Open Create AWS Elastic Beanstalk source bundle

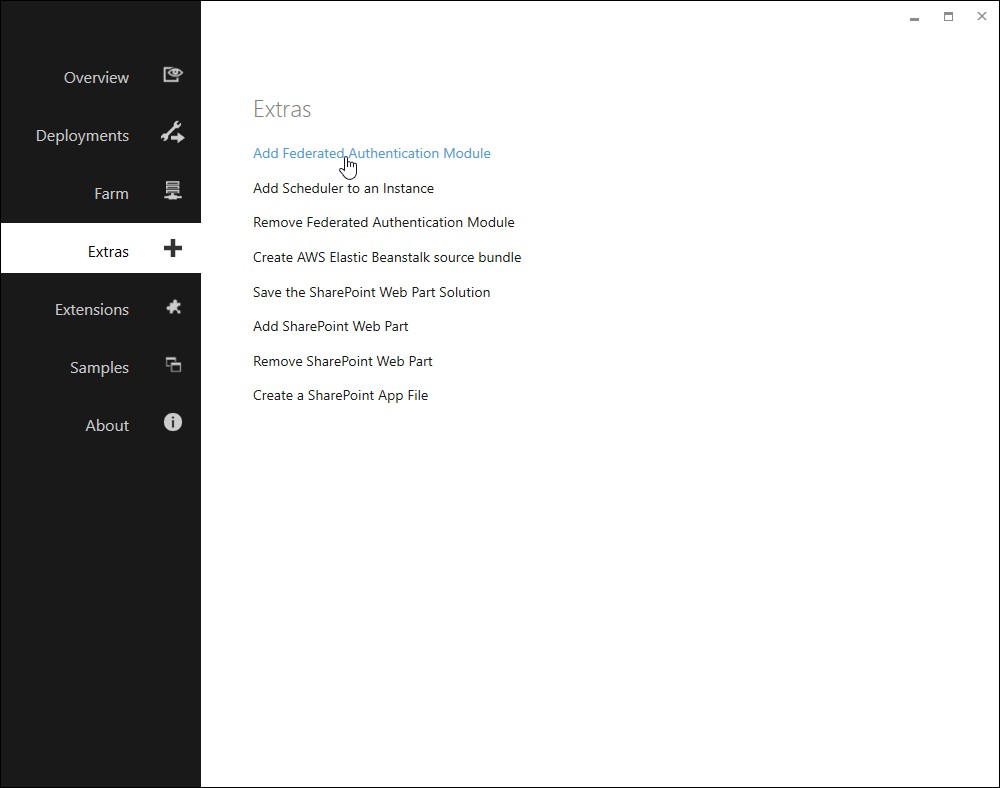click(387, 257)
